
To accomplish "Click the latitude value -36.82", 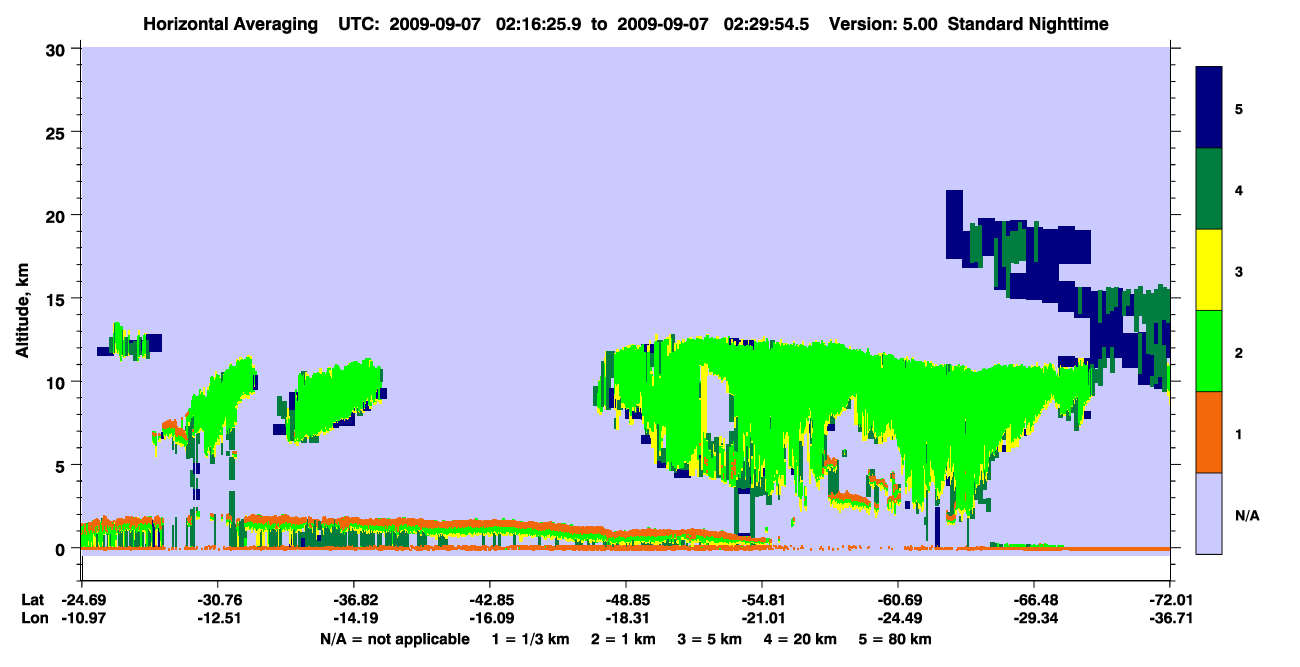I will pyautogui.click(x=354, y=600).
